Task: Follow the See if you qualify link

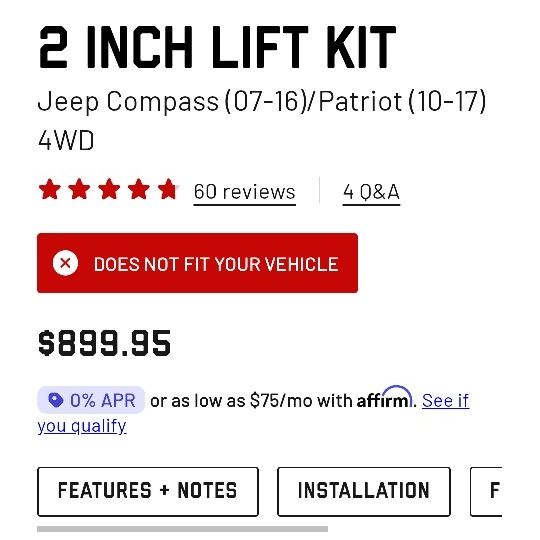Action: (253, 413)
